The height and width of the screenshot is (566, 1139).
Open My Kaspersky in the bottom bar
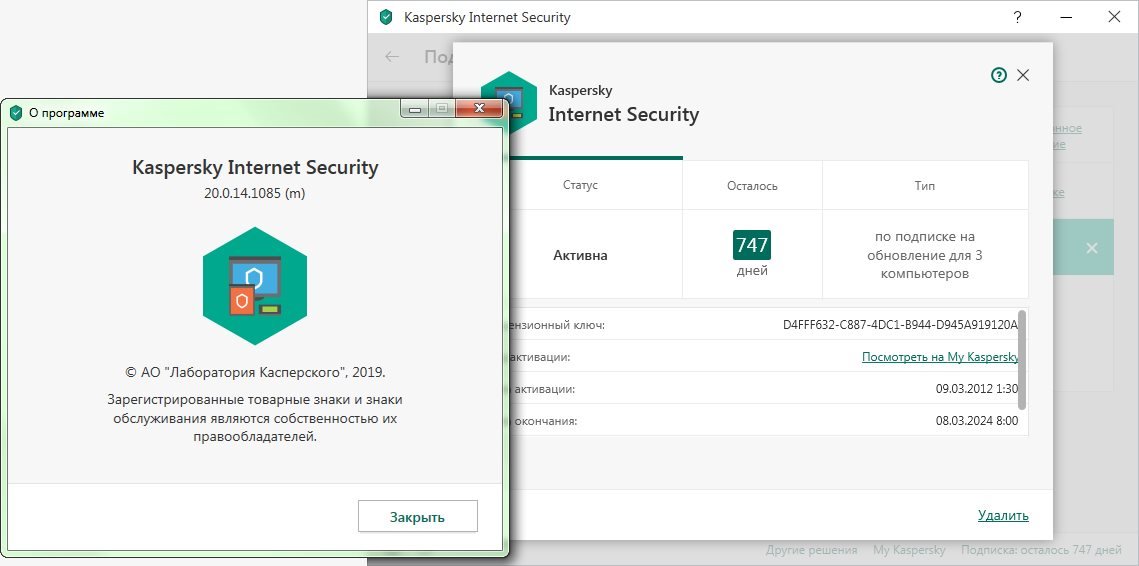point(909,550)
